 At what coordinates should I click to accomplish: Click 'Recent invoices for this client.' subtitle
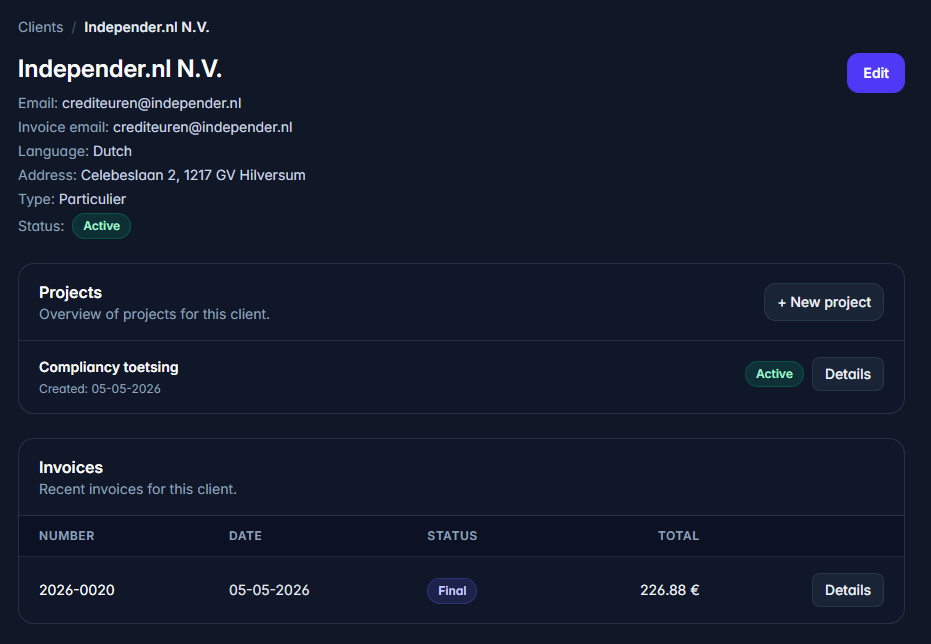138,489
